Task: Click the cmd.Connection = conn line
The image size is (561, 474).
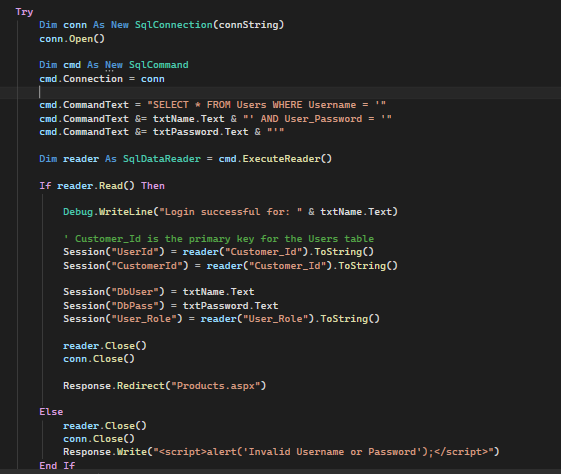Action: click(102, 79)
